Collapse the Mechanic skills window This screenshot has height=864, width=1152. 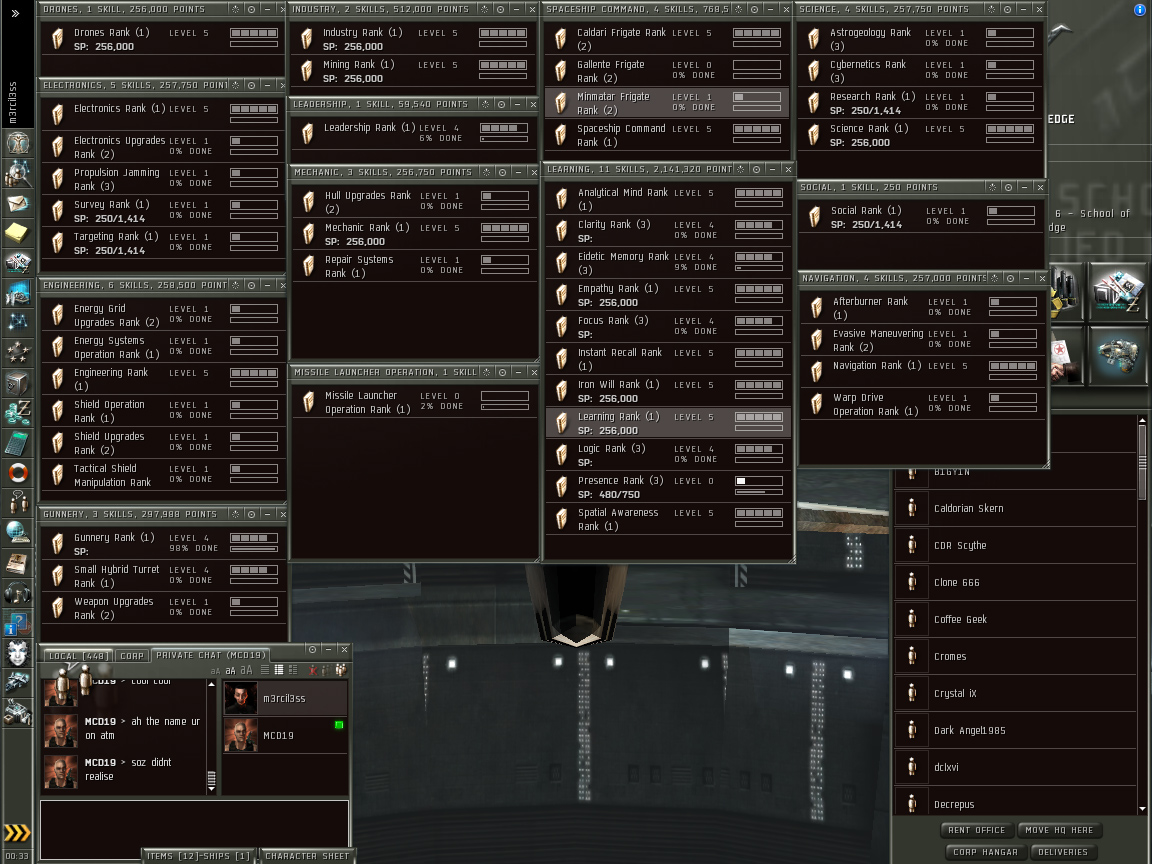519,173
